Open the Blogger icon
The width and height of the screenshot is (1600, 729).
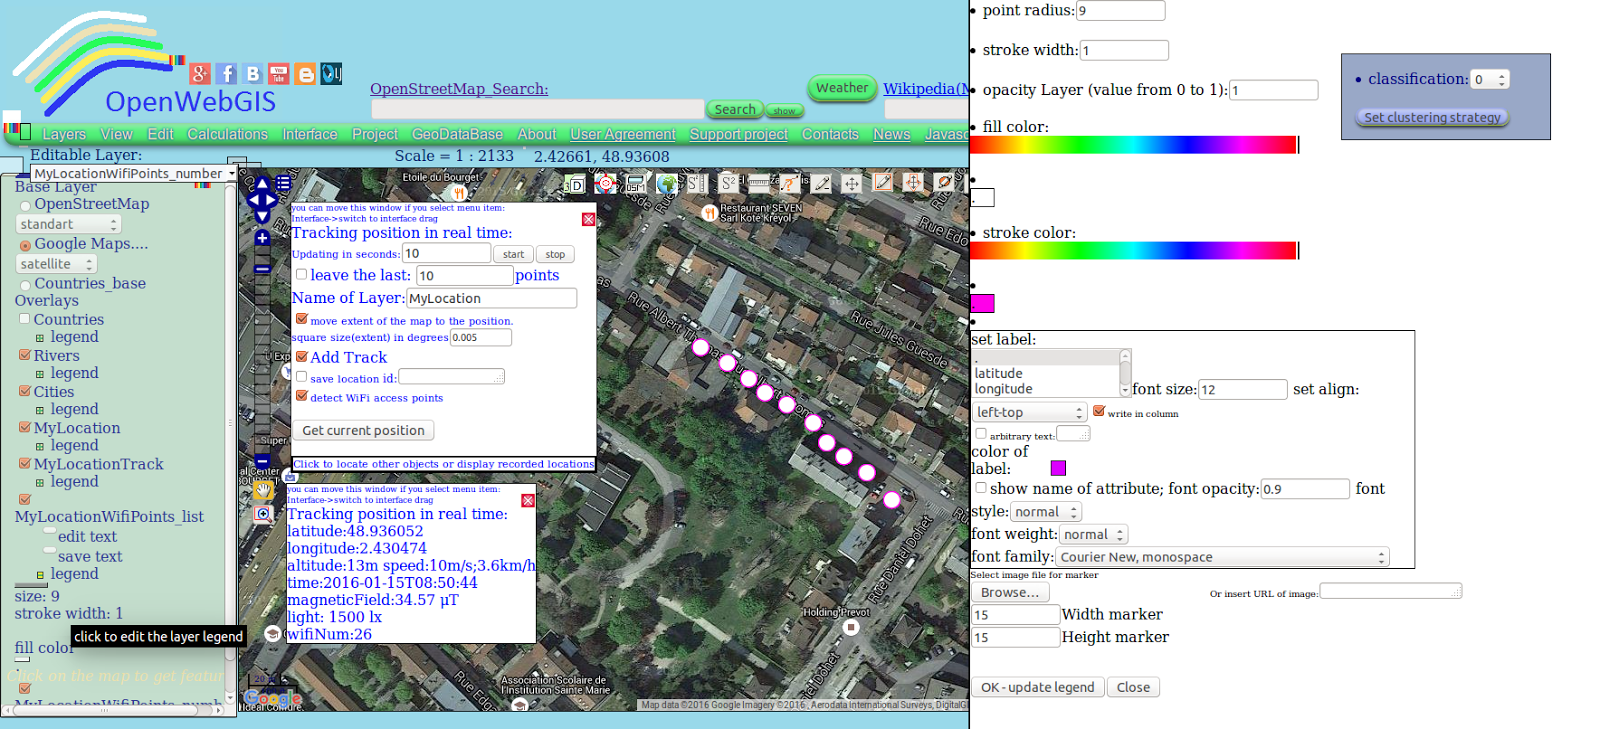(305, 73)
